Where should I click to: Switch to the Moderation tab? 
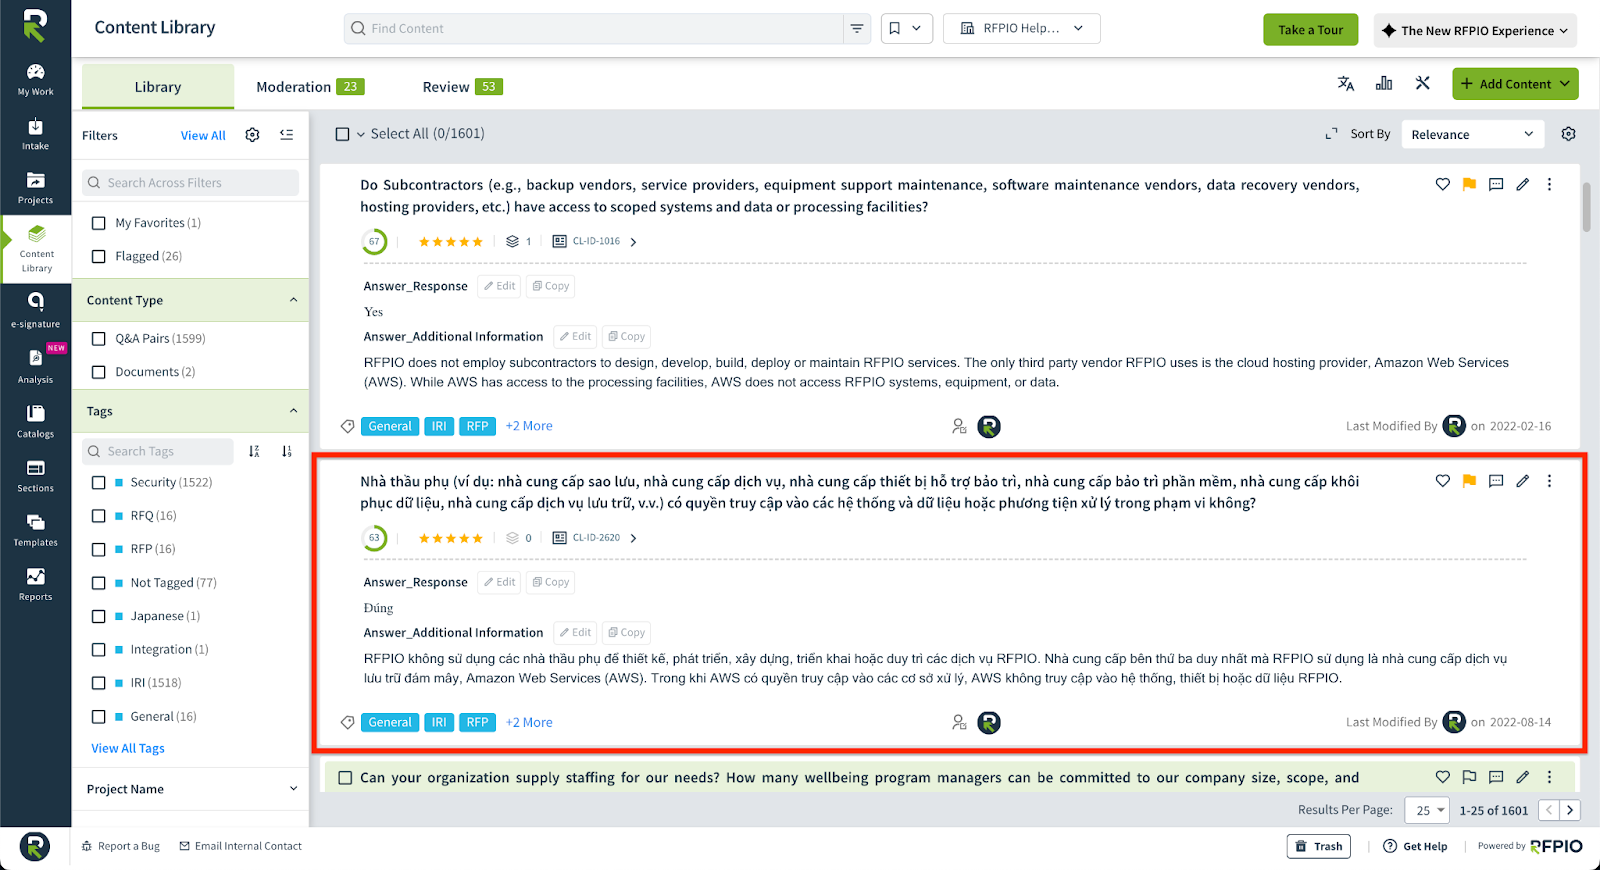click(x=310, y=87)
